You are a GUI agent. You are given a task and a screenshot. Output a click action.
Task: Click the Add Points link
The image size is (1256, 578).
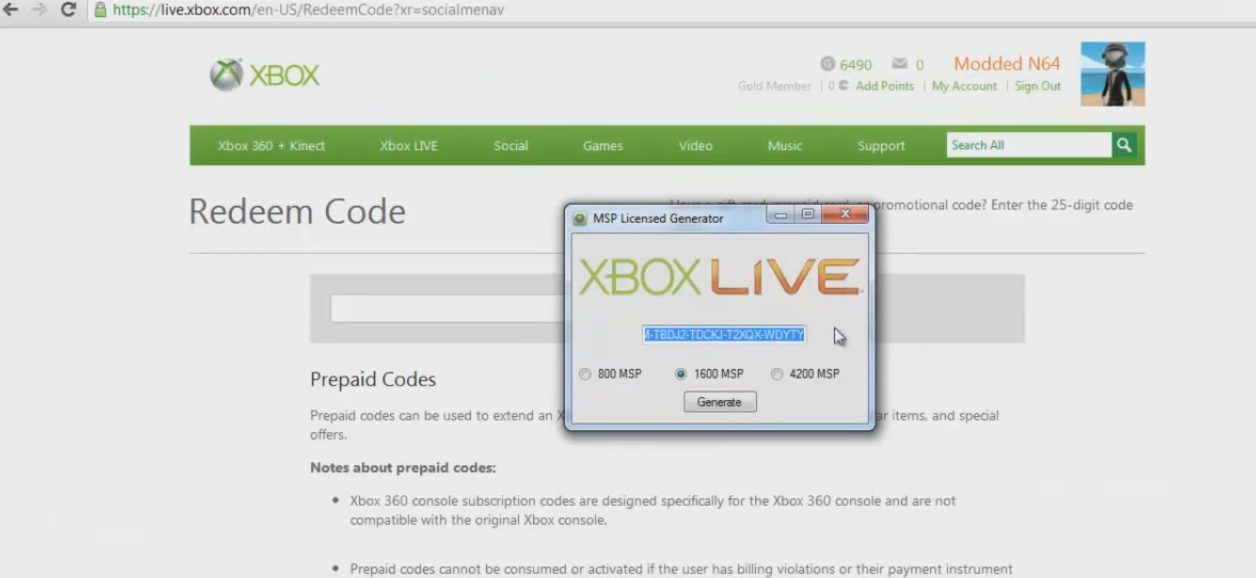click(x=885, y=86)
